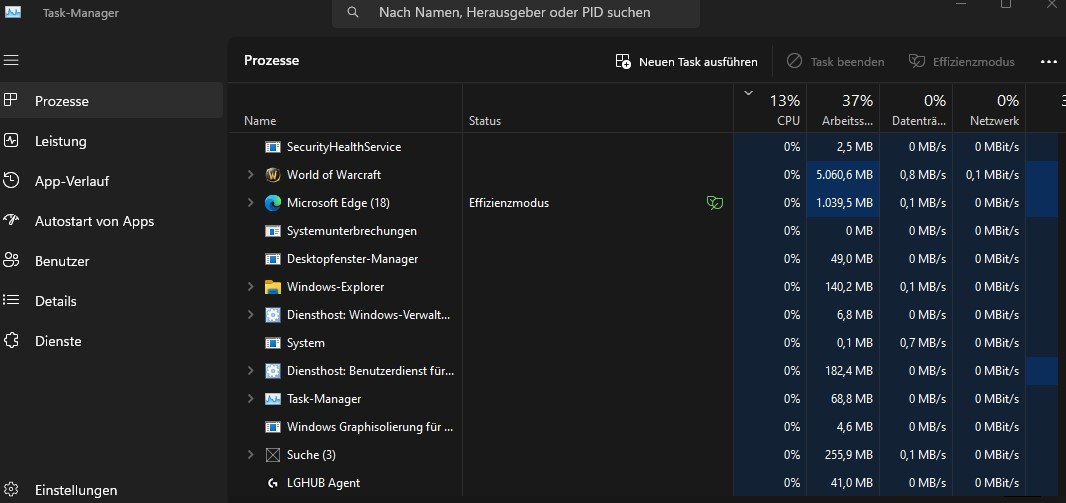This screenshot has height=503, width=1066.
Task: Expand the Suche (3) process group
Action: [x=250, y=455]
